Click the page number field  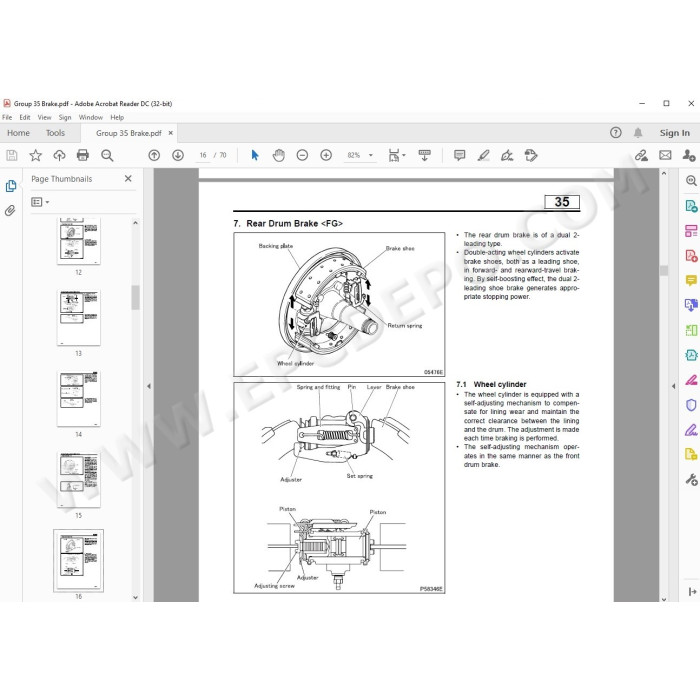click(x=203, y=155)
